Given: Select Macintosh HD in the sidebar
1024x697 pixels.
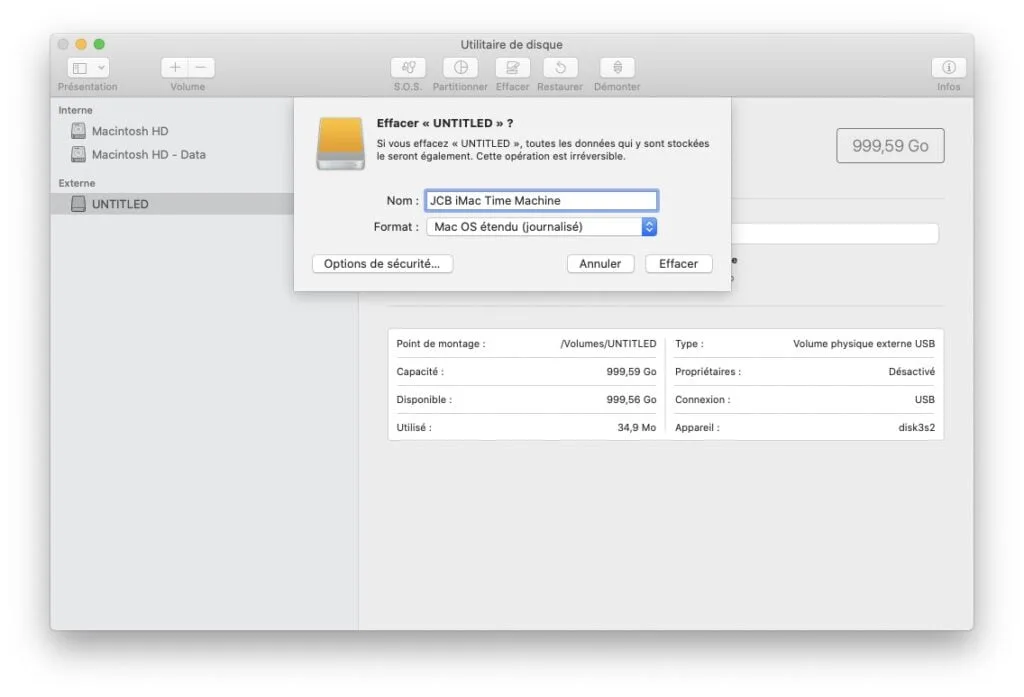Looking at the screenshot, I should coord(130,131).
